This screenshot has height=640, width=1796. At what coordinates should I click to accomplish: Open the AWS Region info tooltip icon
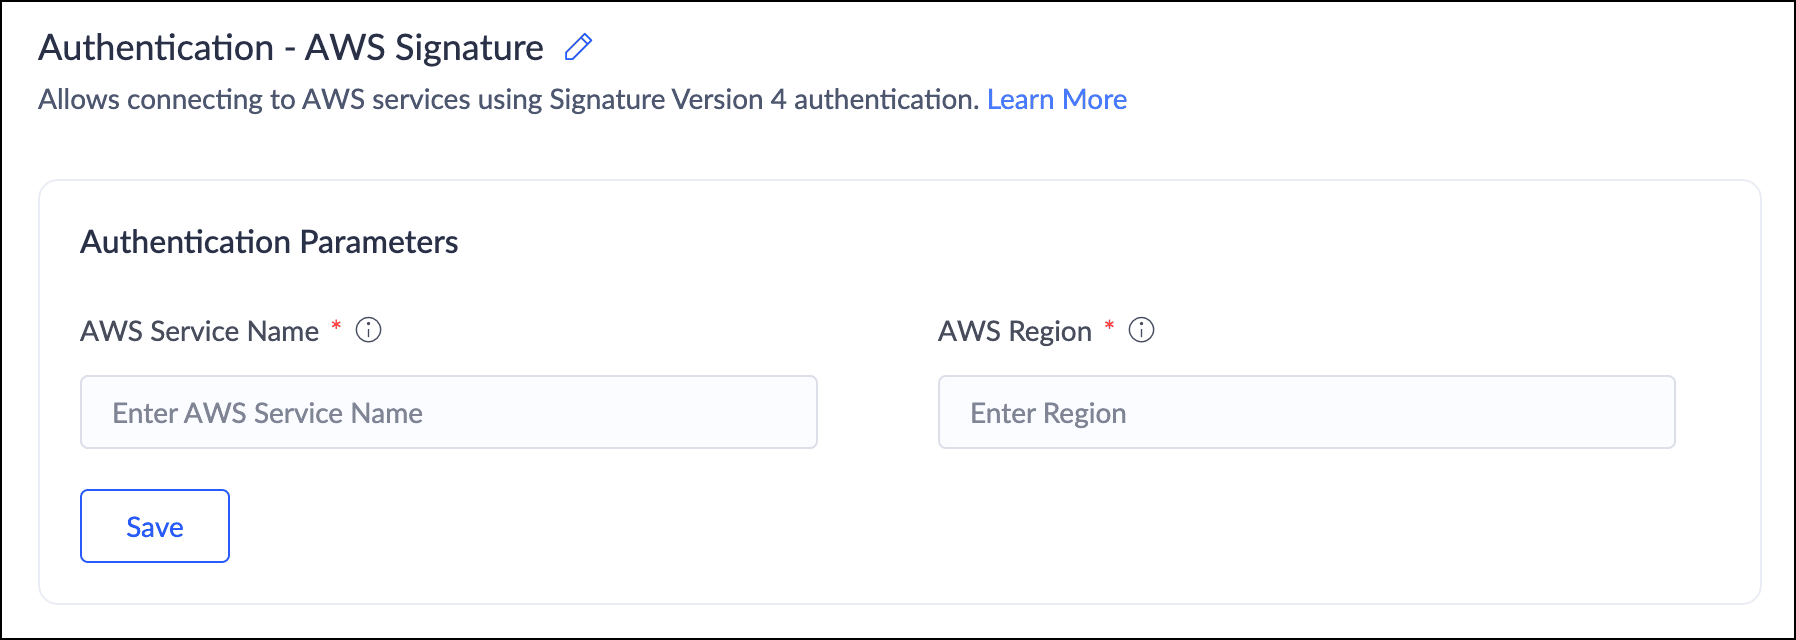1141,330
